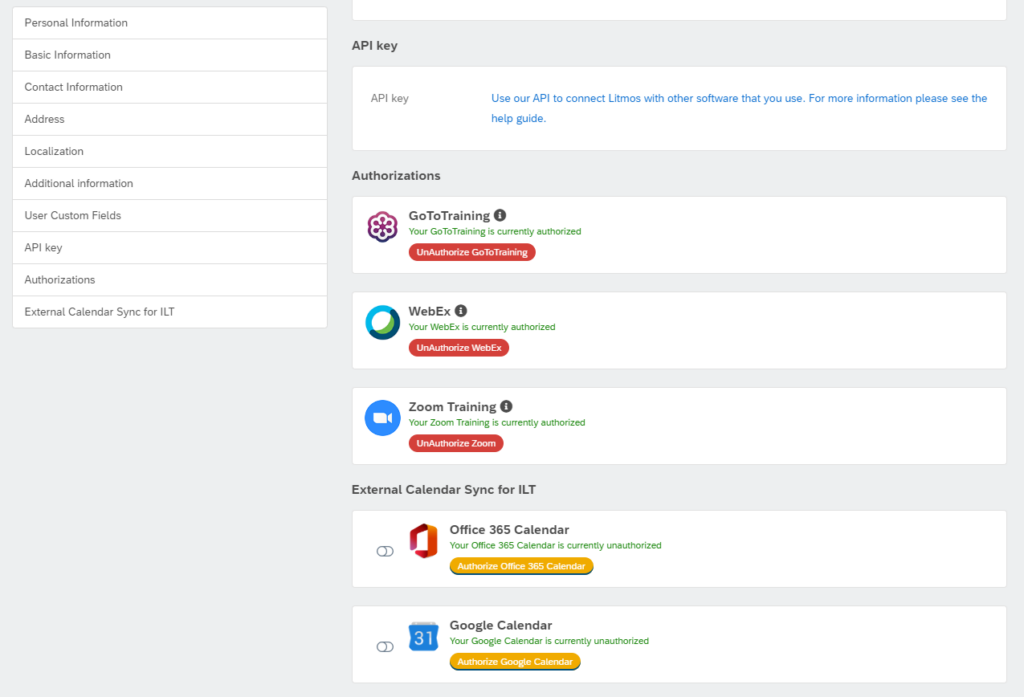The image size is (1024, 697).
Task: Open info icon next to Zoom Training
Action: tap(506, 406)
